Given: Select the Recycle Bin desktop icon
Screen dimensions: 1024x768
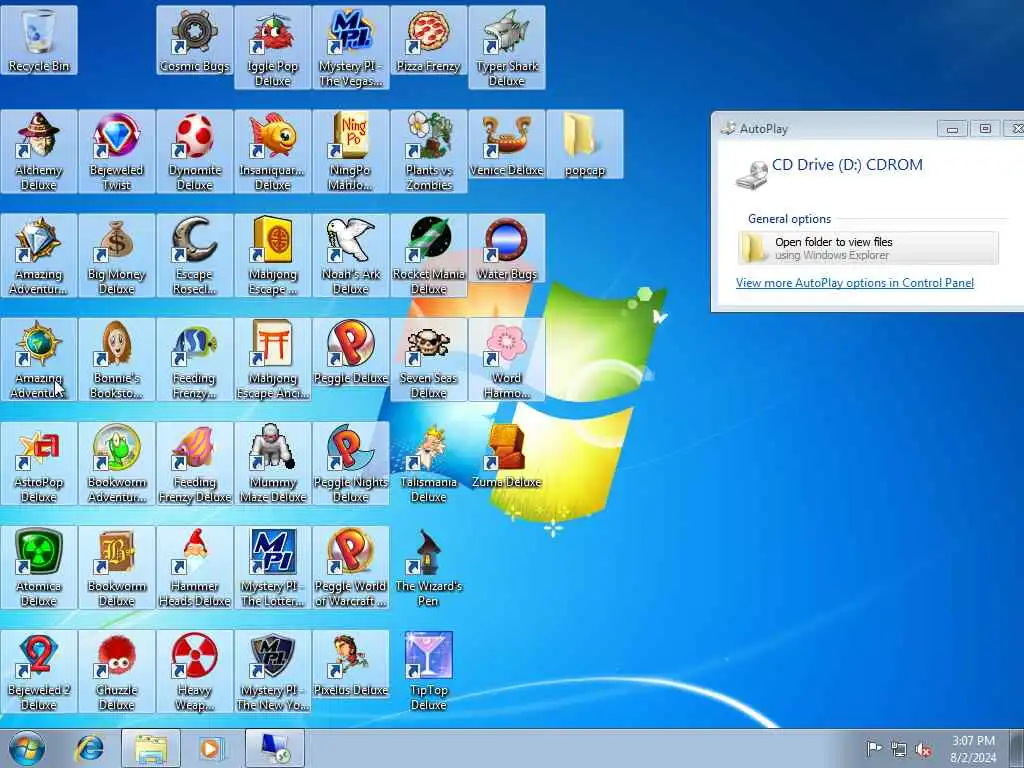Looking at the screenshot, I should (x=39, y=40).
